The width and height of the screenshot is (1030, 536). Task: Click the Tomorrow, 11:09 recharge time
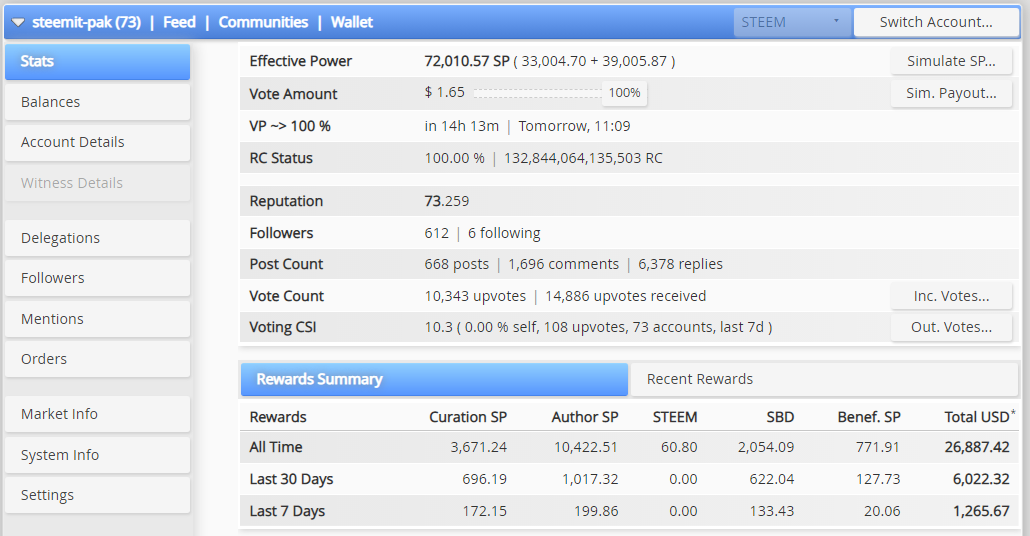click(574, 126)
